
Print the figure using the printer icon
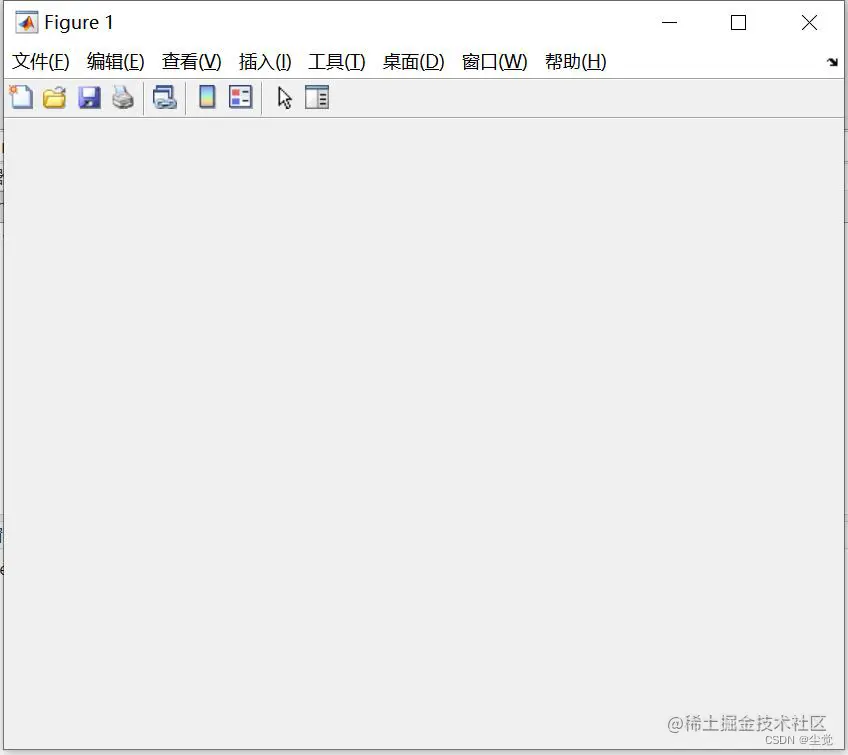tap(123, 97)
